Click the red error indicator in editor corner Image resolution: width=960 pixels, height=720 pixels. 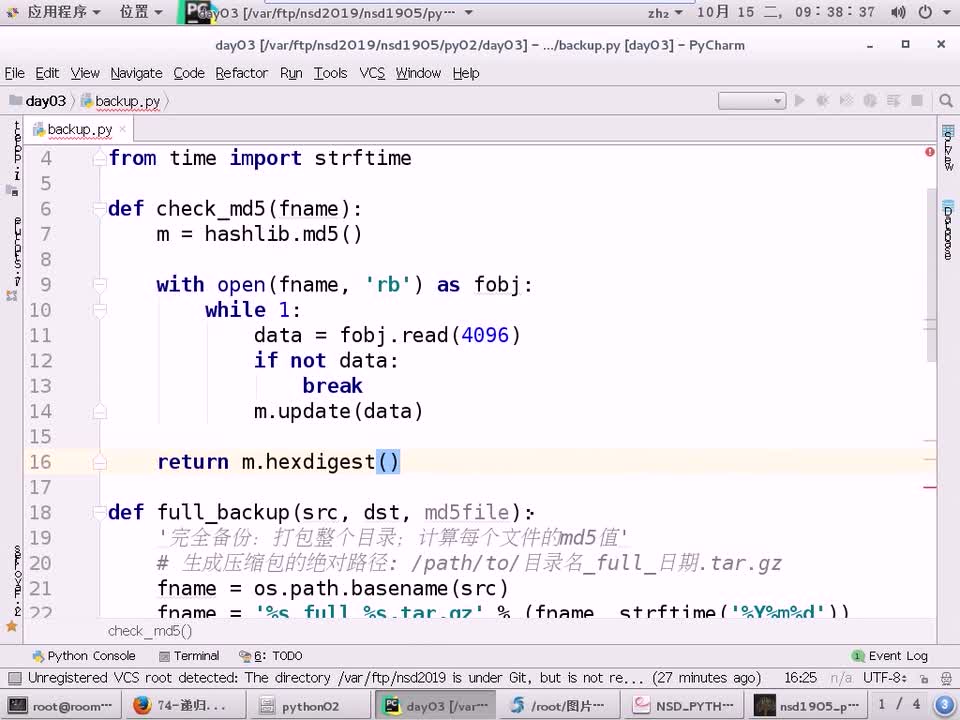click(929, 151)
